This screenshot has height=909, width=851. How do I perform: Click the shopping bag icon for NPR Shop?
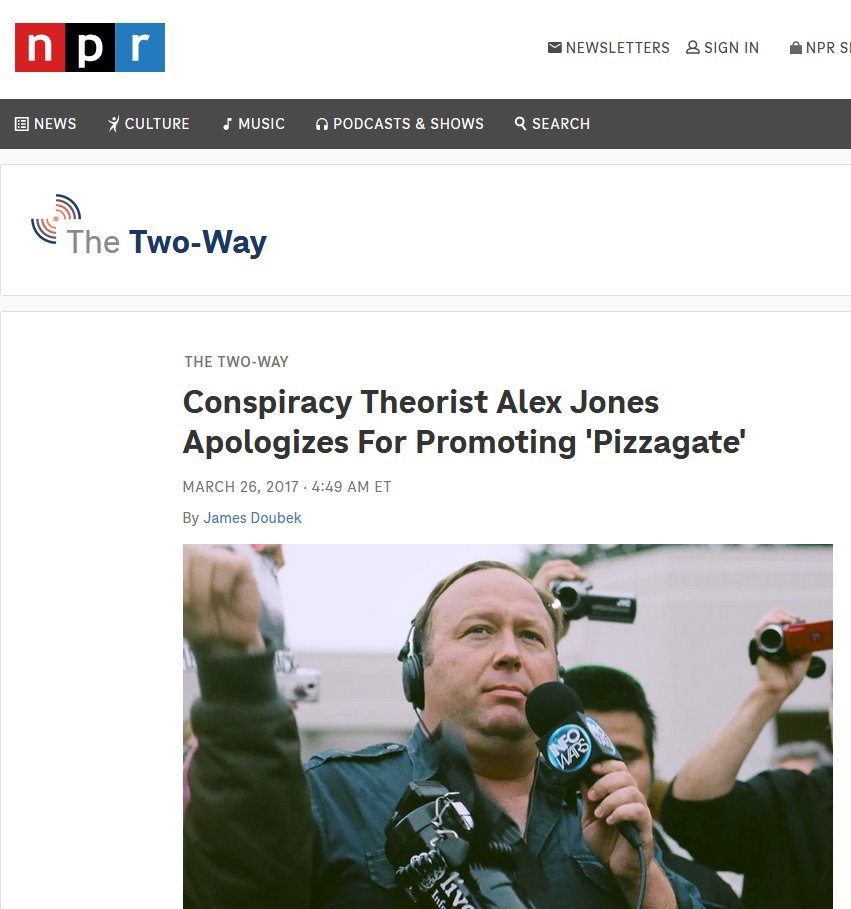pos(796,48)
